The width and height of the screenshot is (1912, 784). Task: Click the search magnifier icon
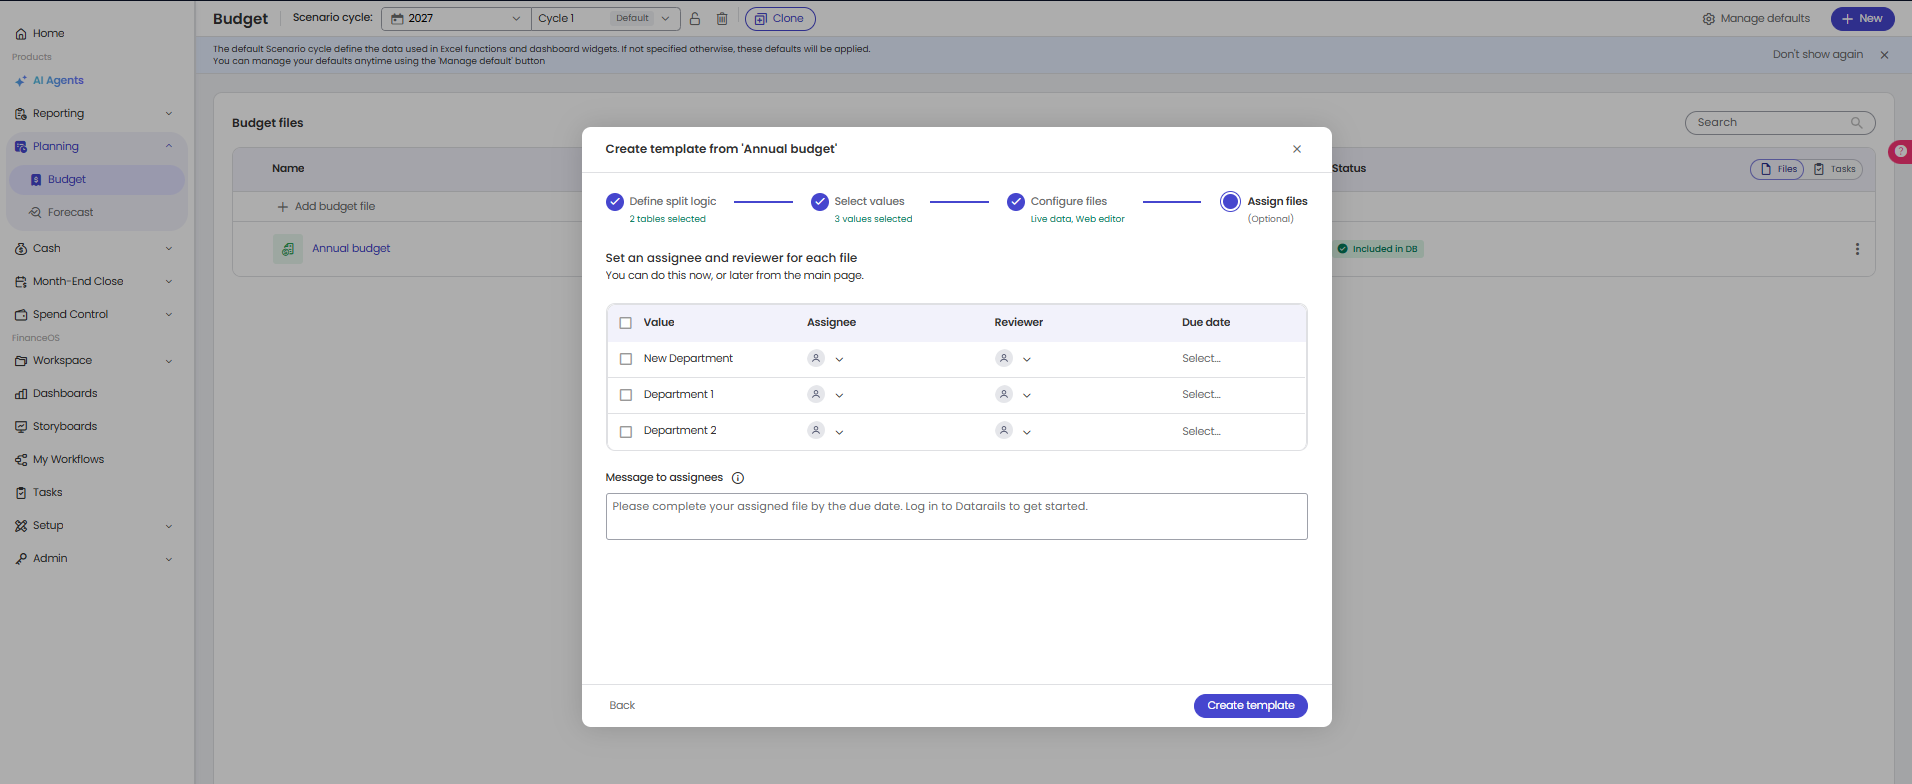[x=1856, y=123]
